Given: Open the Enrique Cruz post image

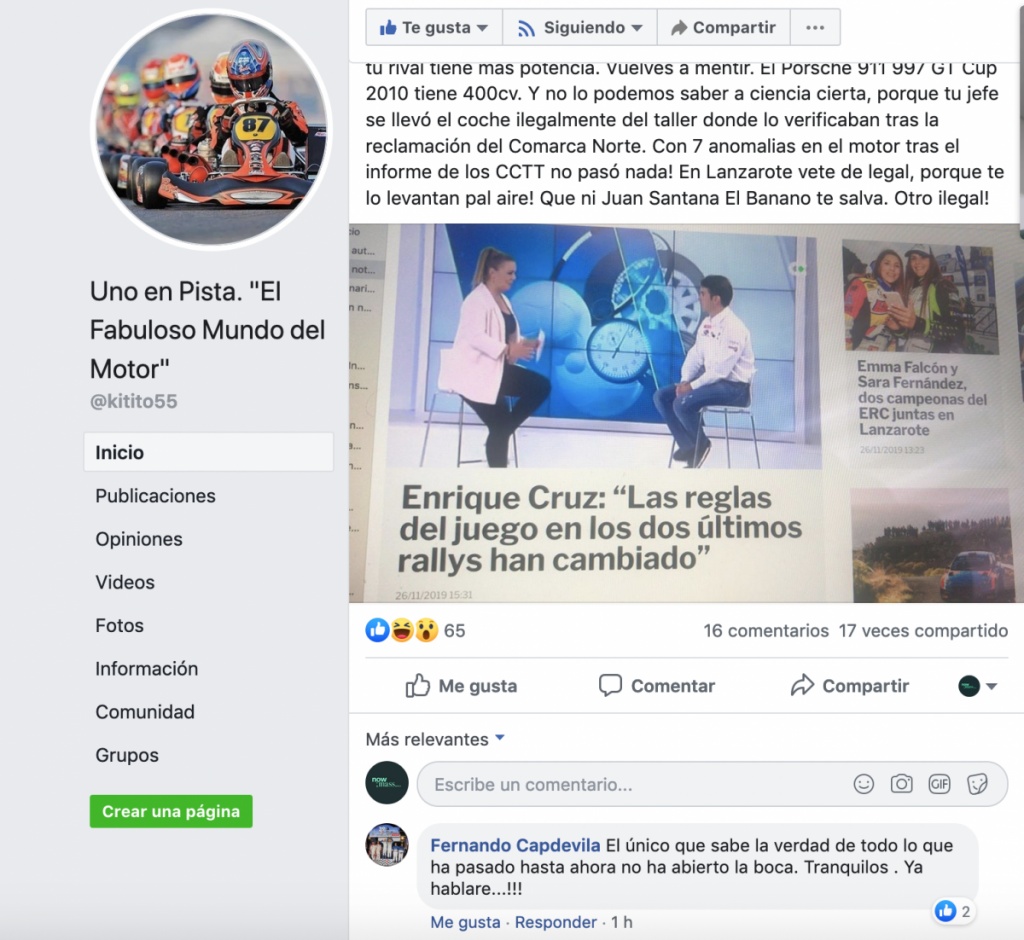Looking at the screenshot, I should coord(686,413).
